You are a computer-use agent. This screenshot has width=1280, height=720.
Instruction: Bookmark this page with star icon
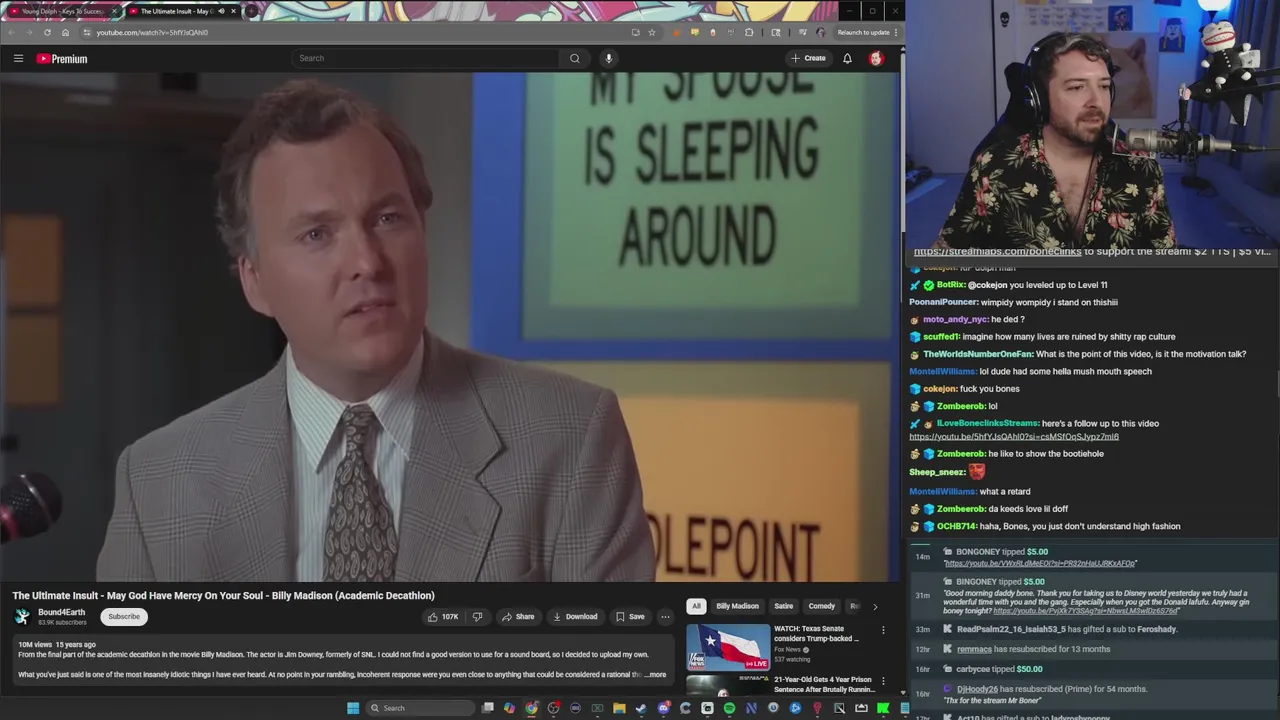tap(652, 32)
